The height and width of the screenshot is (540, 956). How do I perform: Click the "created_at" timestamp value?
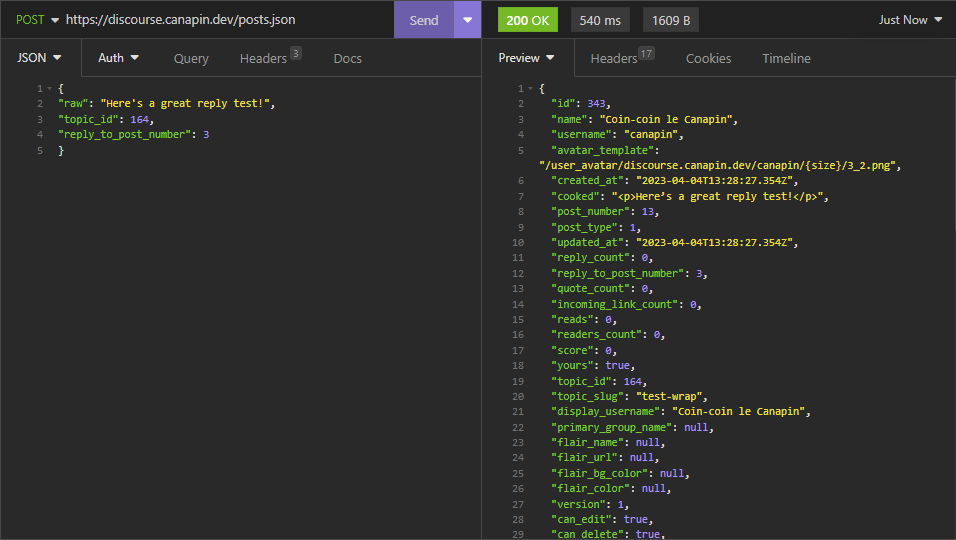714,181
